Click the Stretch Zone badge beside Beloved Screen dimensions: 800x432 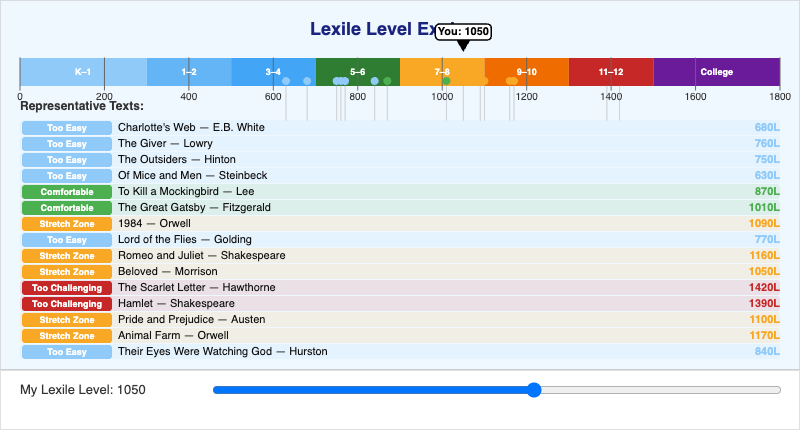tap(67, 271)
